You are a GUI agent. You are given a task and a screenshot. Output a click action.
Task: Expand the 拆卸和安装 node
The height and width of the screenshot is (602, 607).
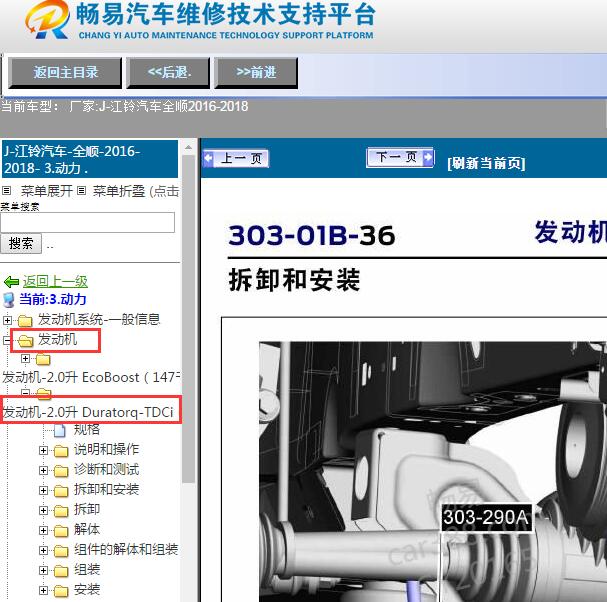coord(44,491)
